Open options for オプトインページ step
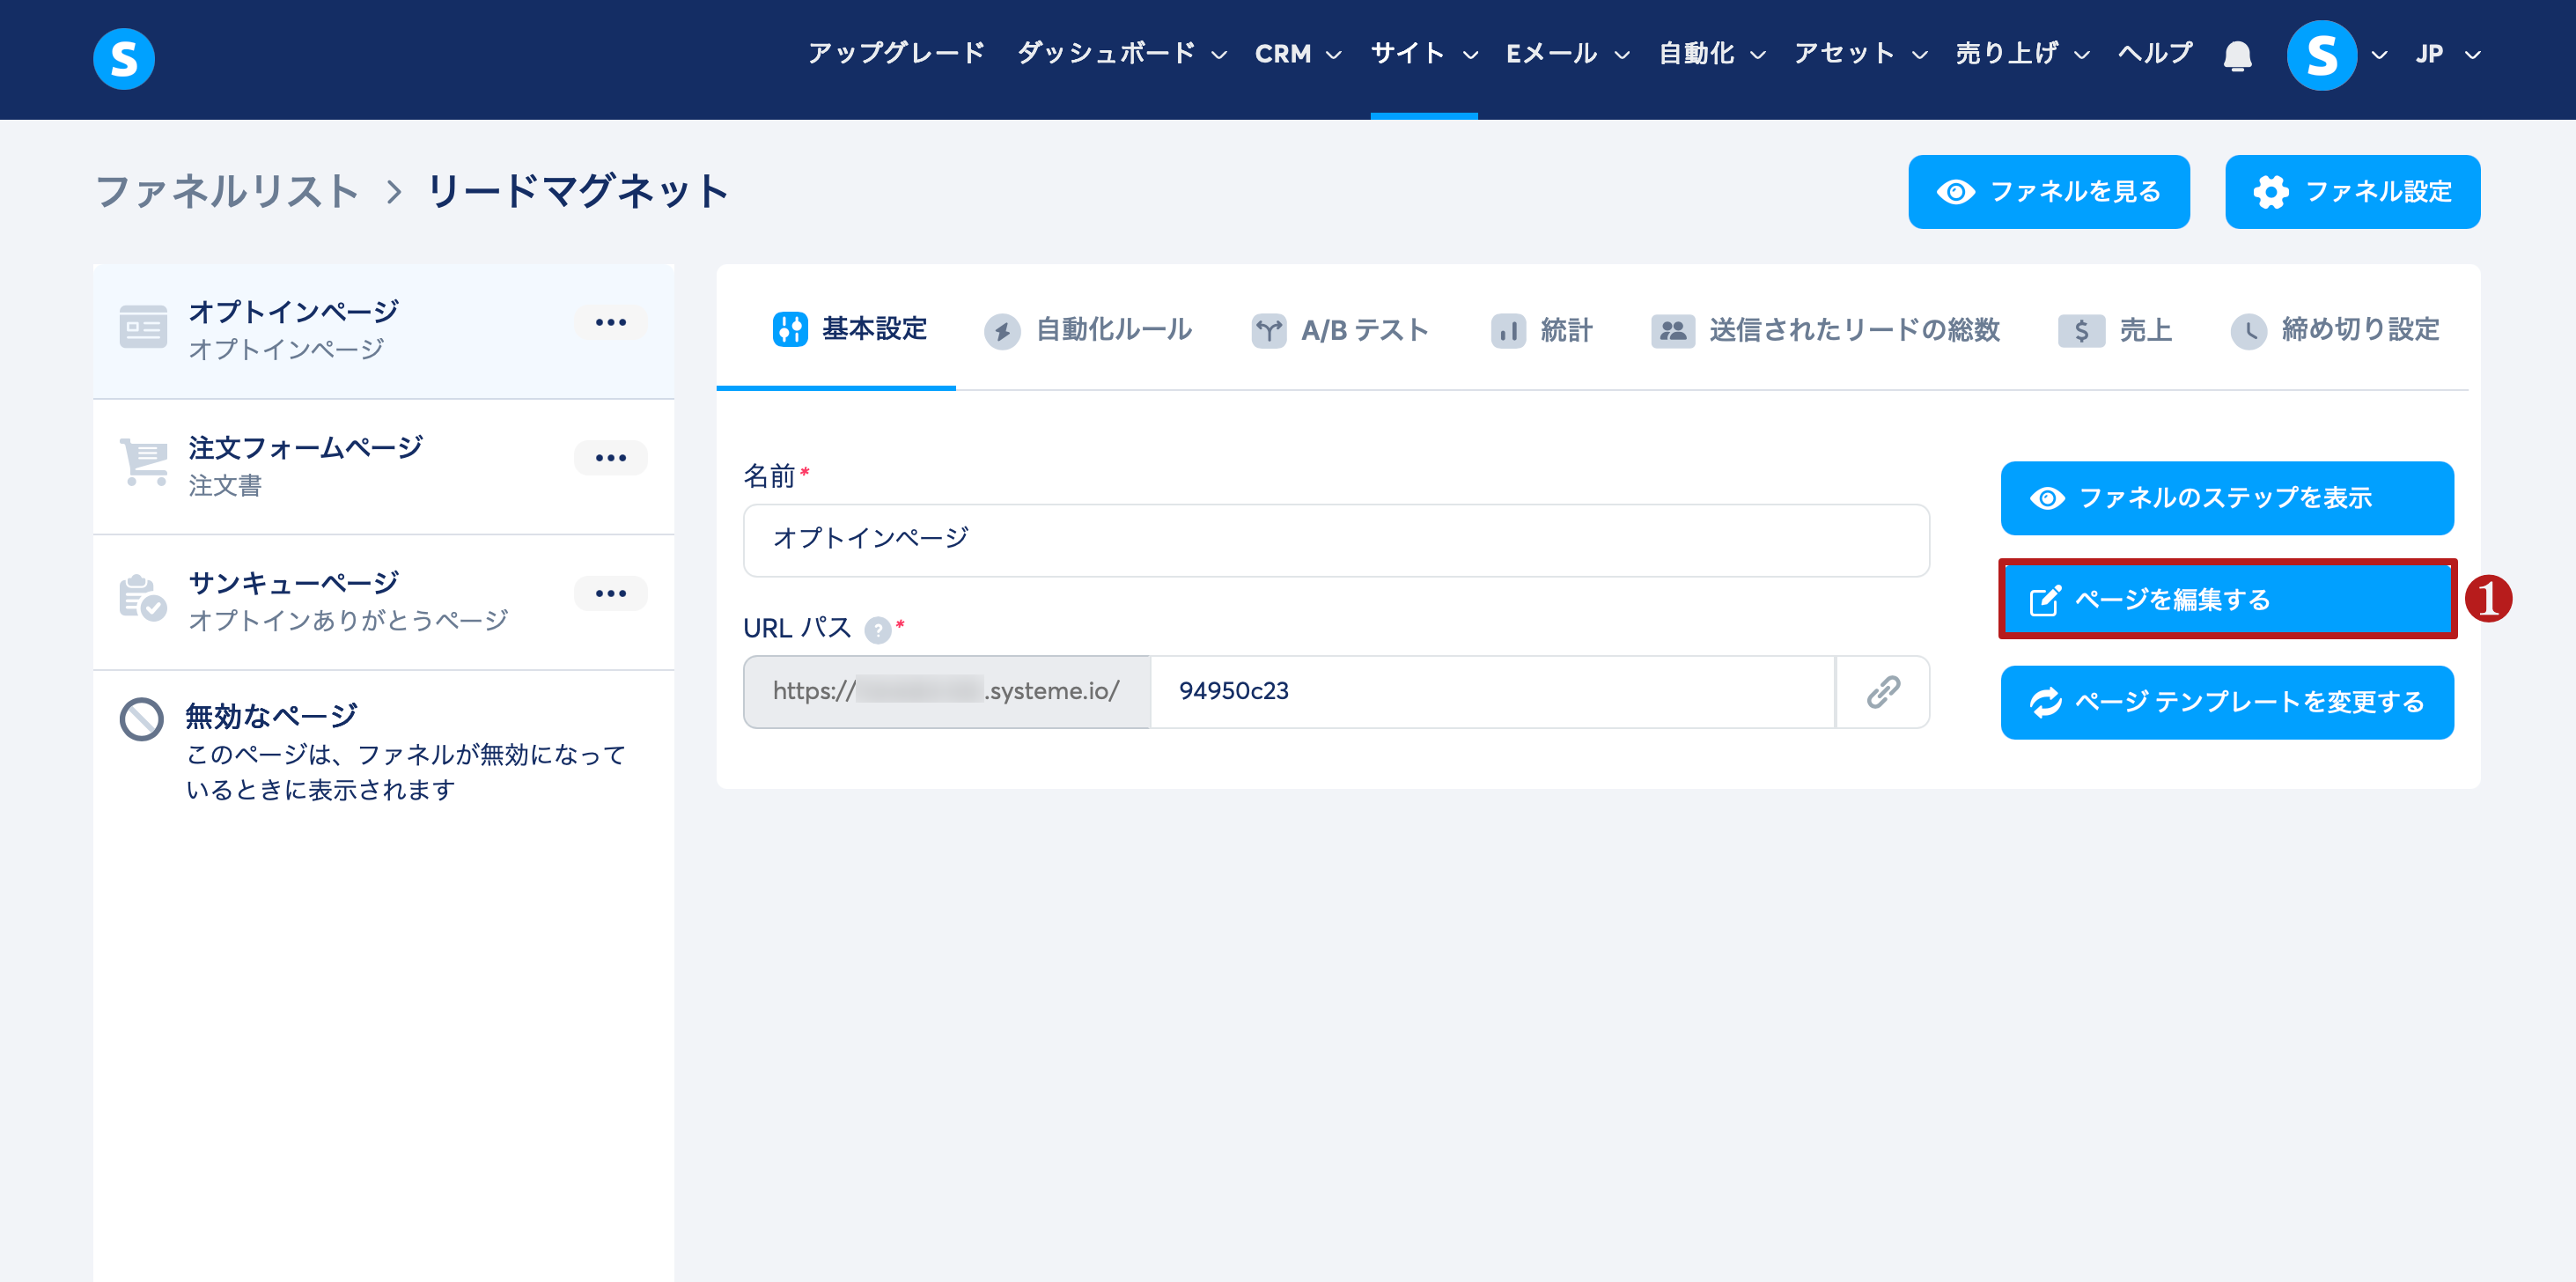 click(610, 322)
